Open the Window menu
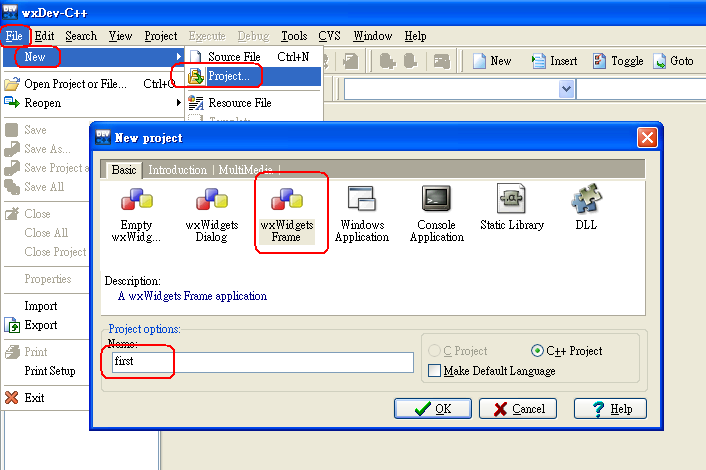The width and height of the screenshot is (706, 470). click(372, 36)
